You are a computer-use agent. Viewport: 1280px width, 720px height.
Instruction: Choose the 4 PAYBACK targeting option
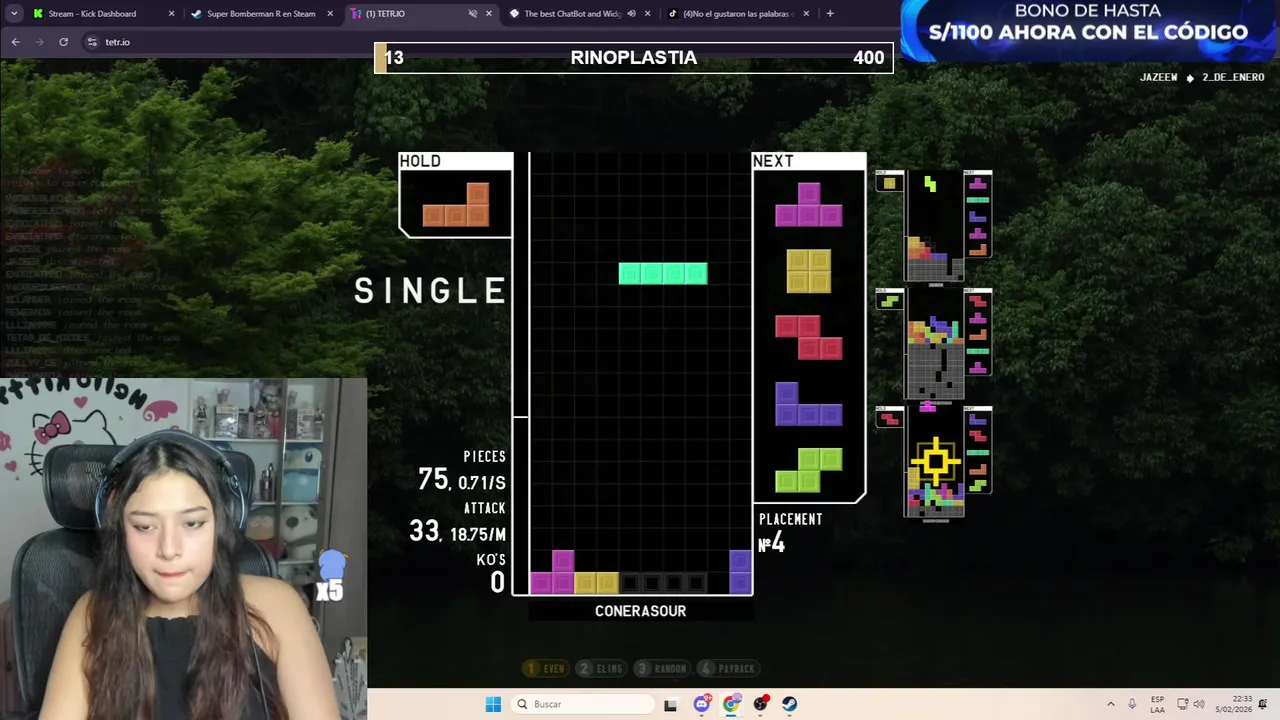coord(728,668)
